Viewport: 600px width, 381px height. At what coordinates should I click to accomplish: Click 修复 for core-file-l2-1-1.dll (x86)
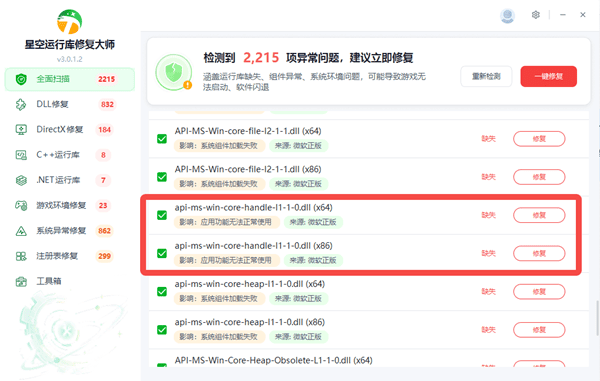[x=539, y=177]
